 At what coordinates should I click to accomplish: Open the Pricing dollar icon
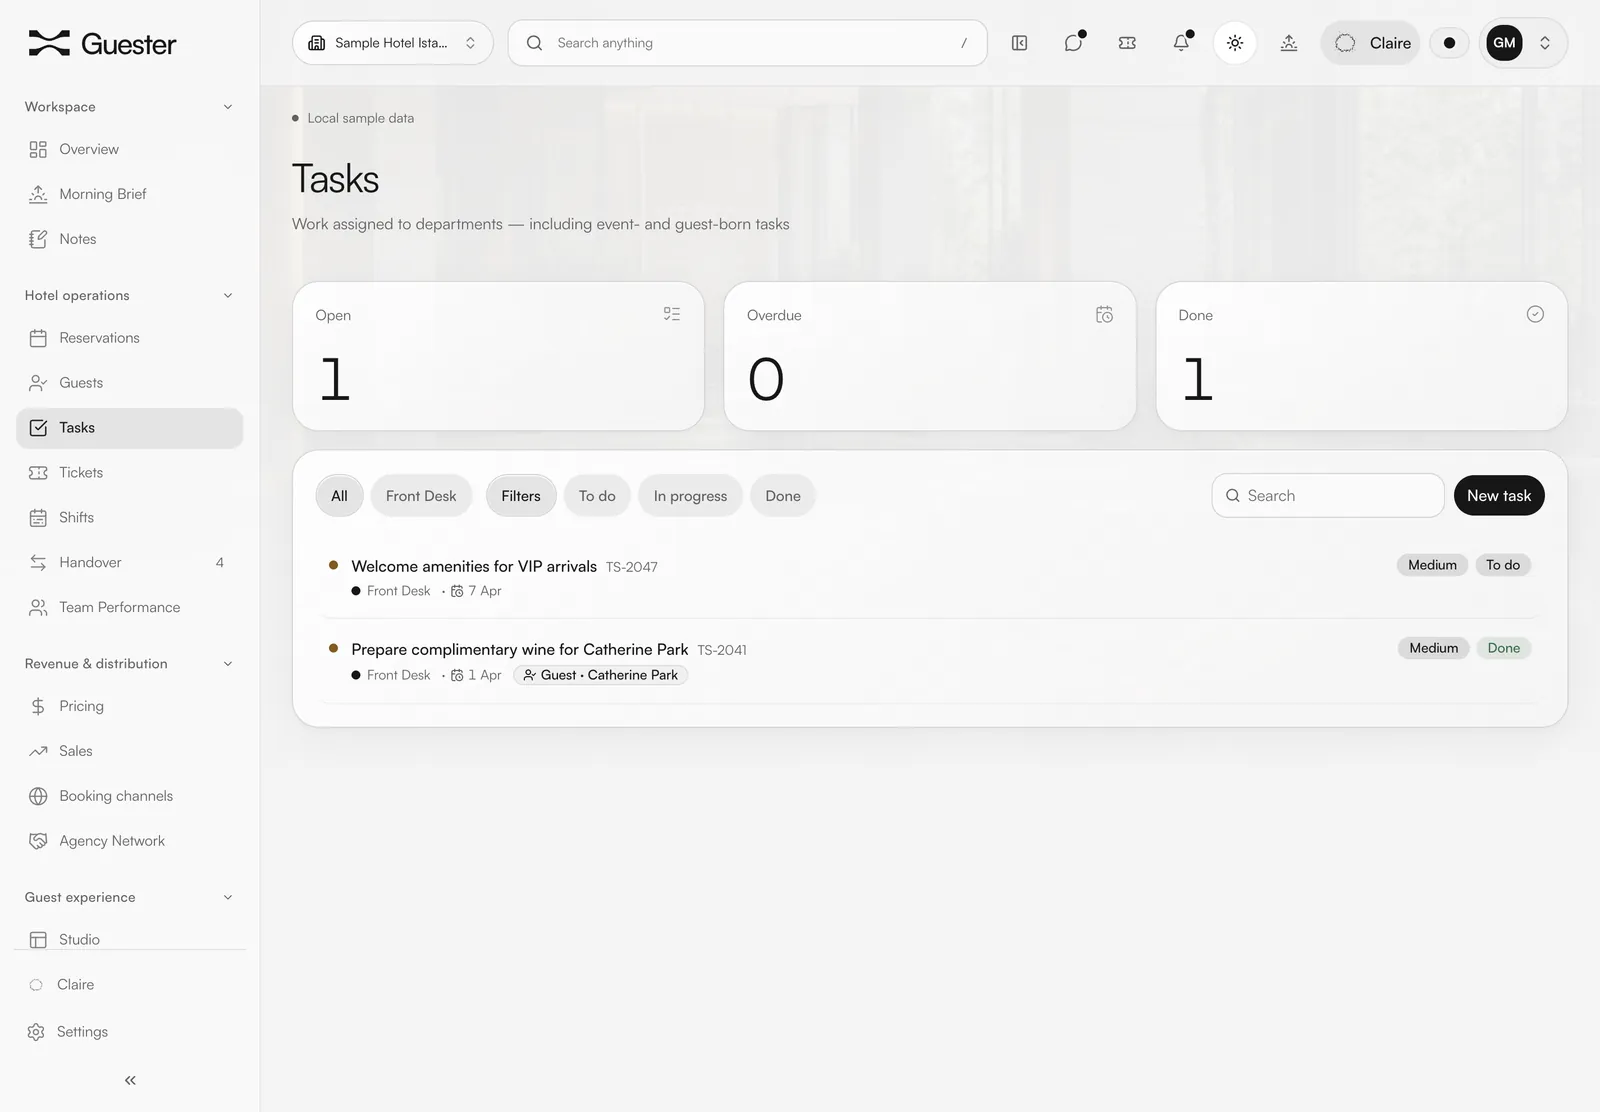coord(38,706)
